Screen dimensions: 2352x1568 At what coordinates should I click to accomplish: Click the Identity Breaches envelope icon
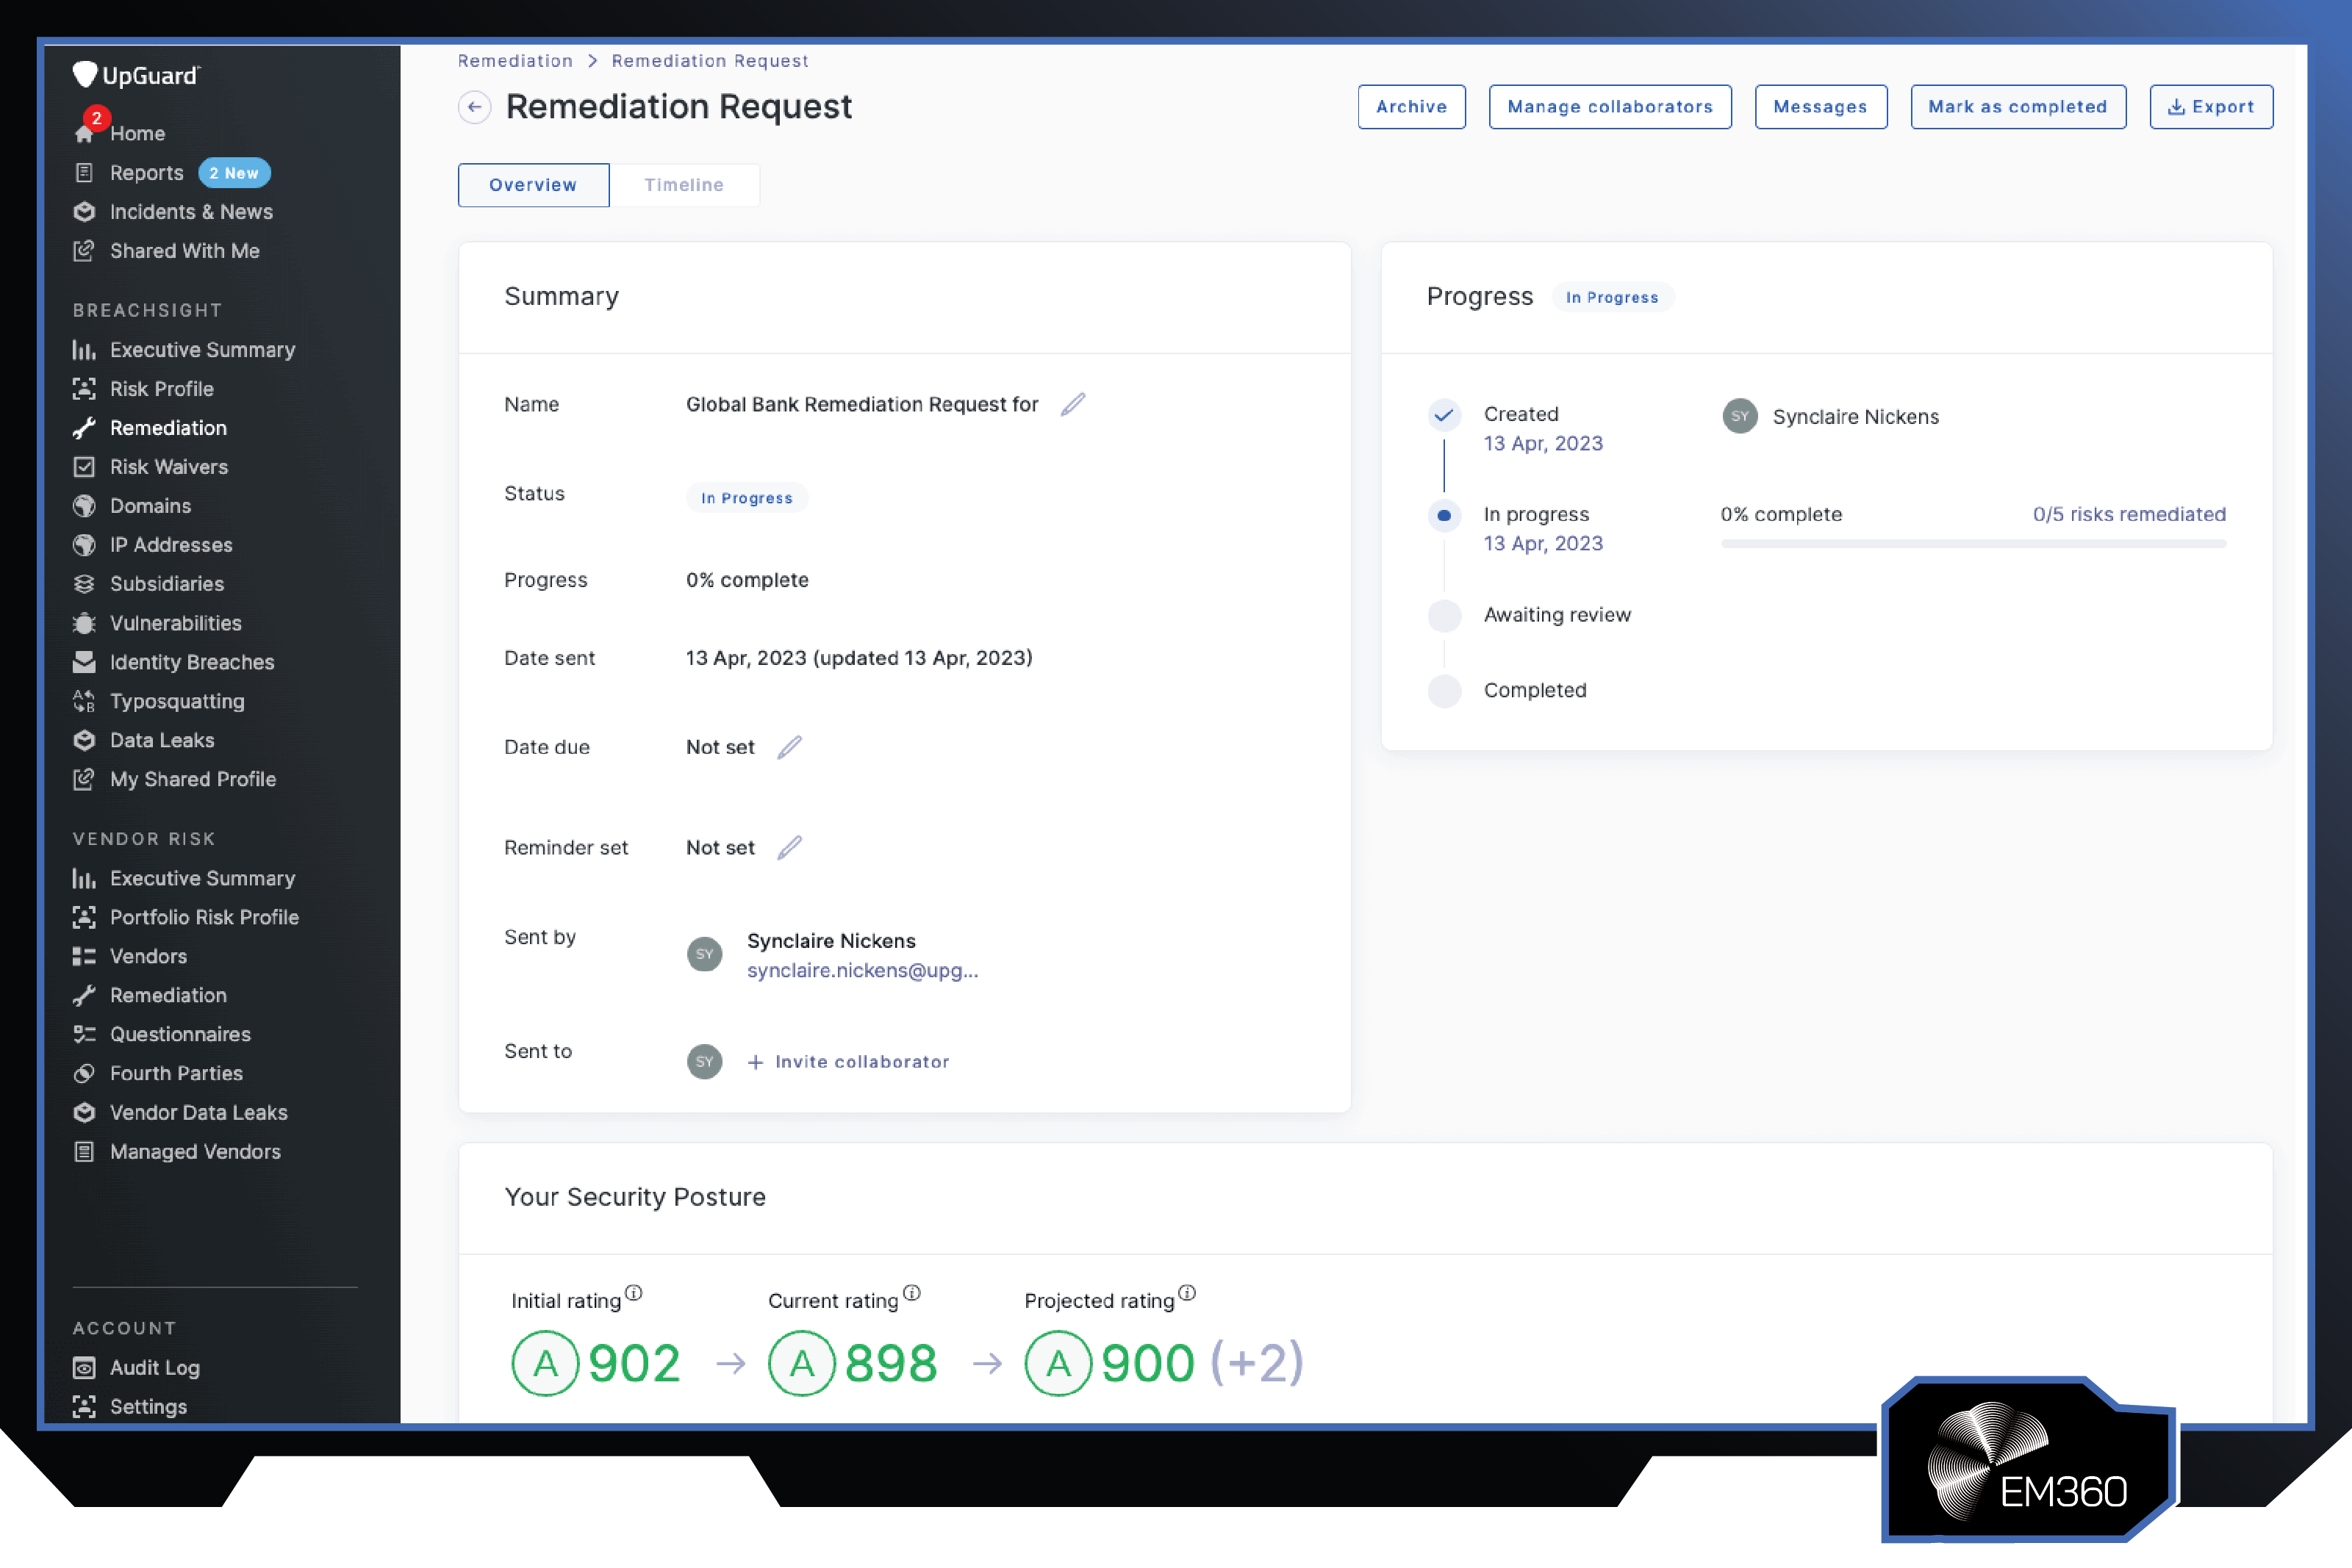click(85, 662)
